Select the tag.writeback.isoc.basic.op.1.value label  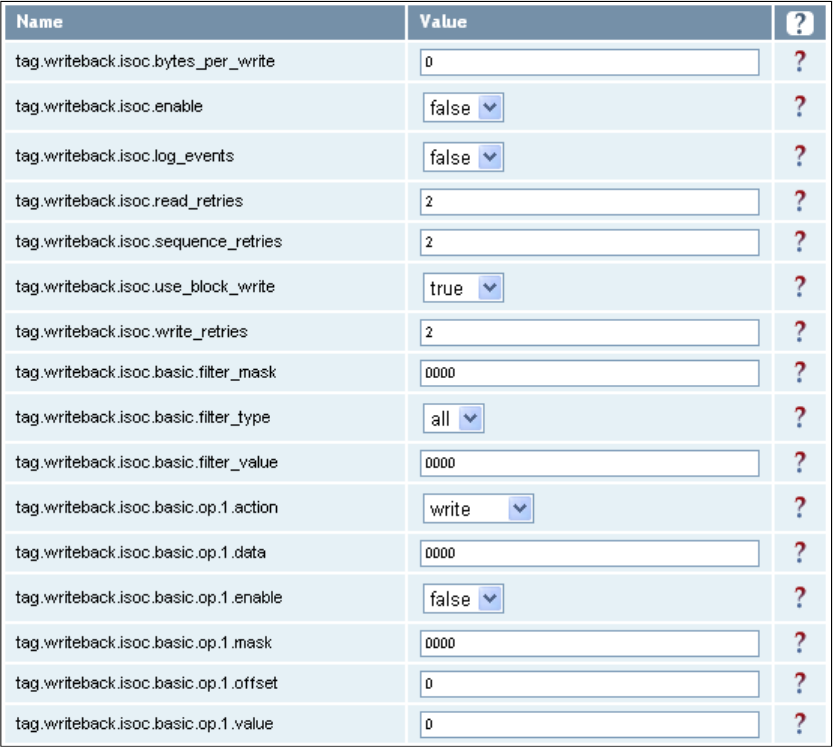click(144, 724)
